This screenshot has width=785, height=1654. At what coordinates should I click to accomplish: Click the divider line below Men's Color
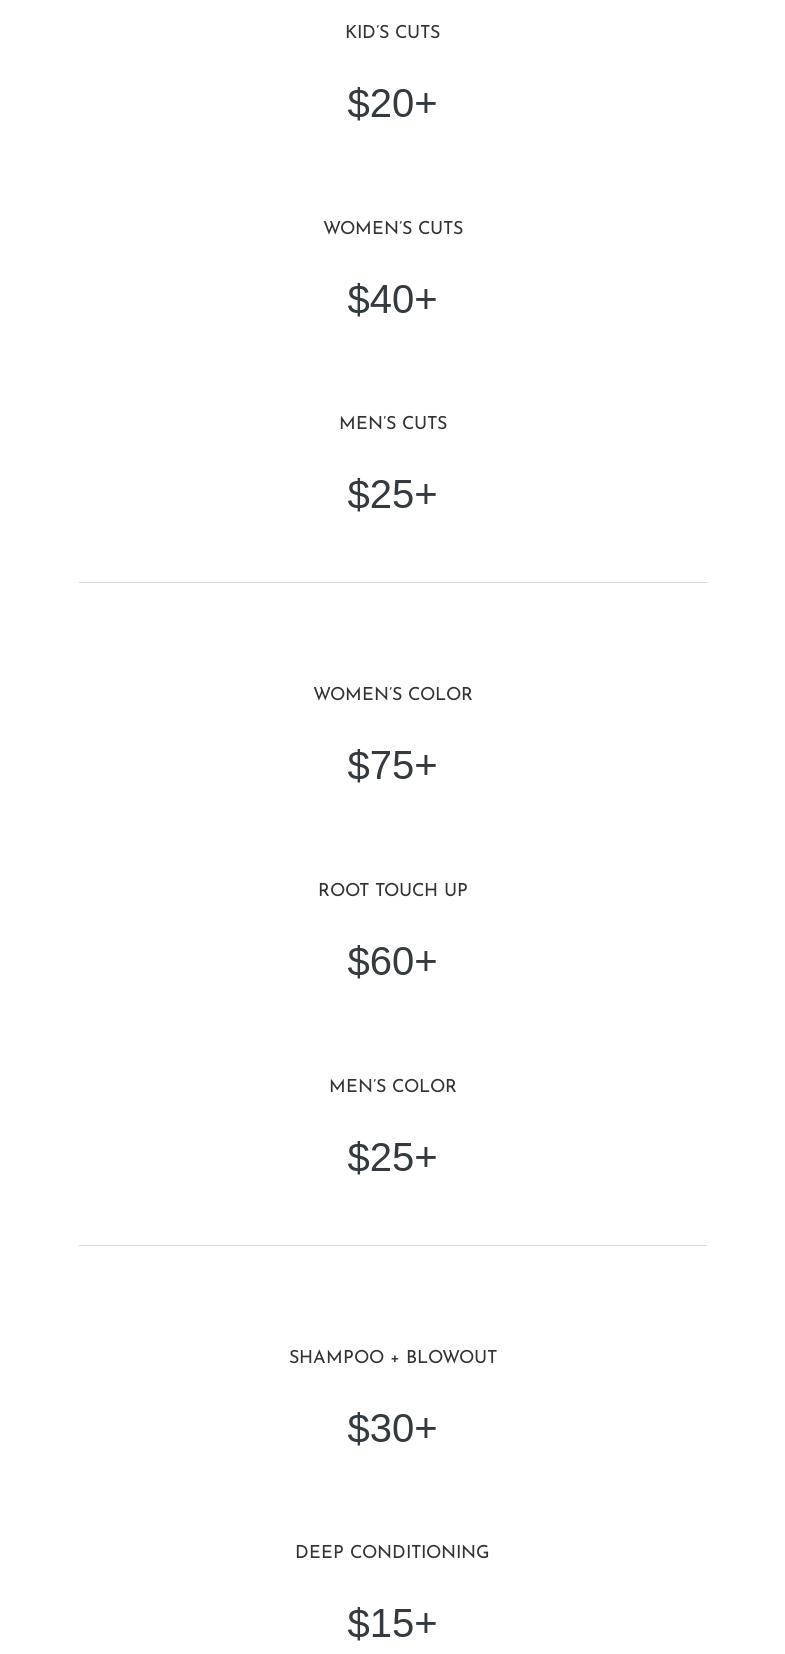[x=392, y=1245]
